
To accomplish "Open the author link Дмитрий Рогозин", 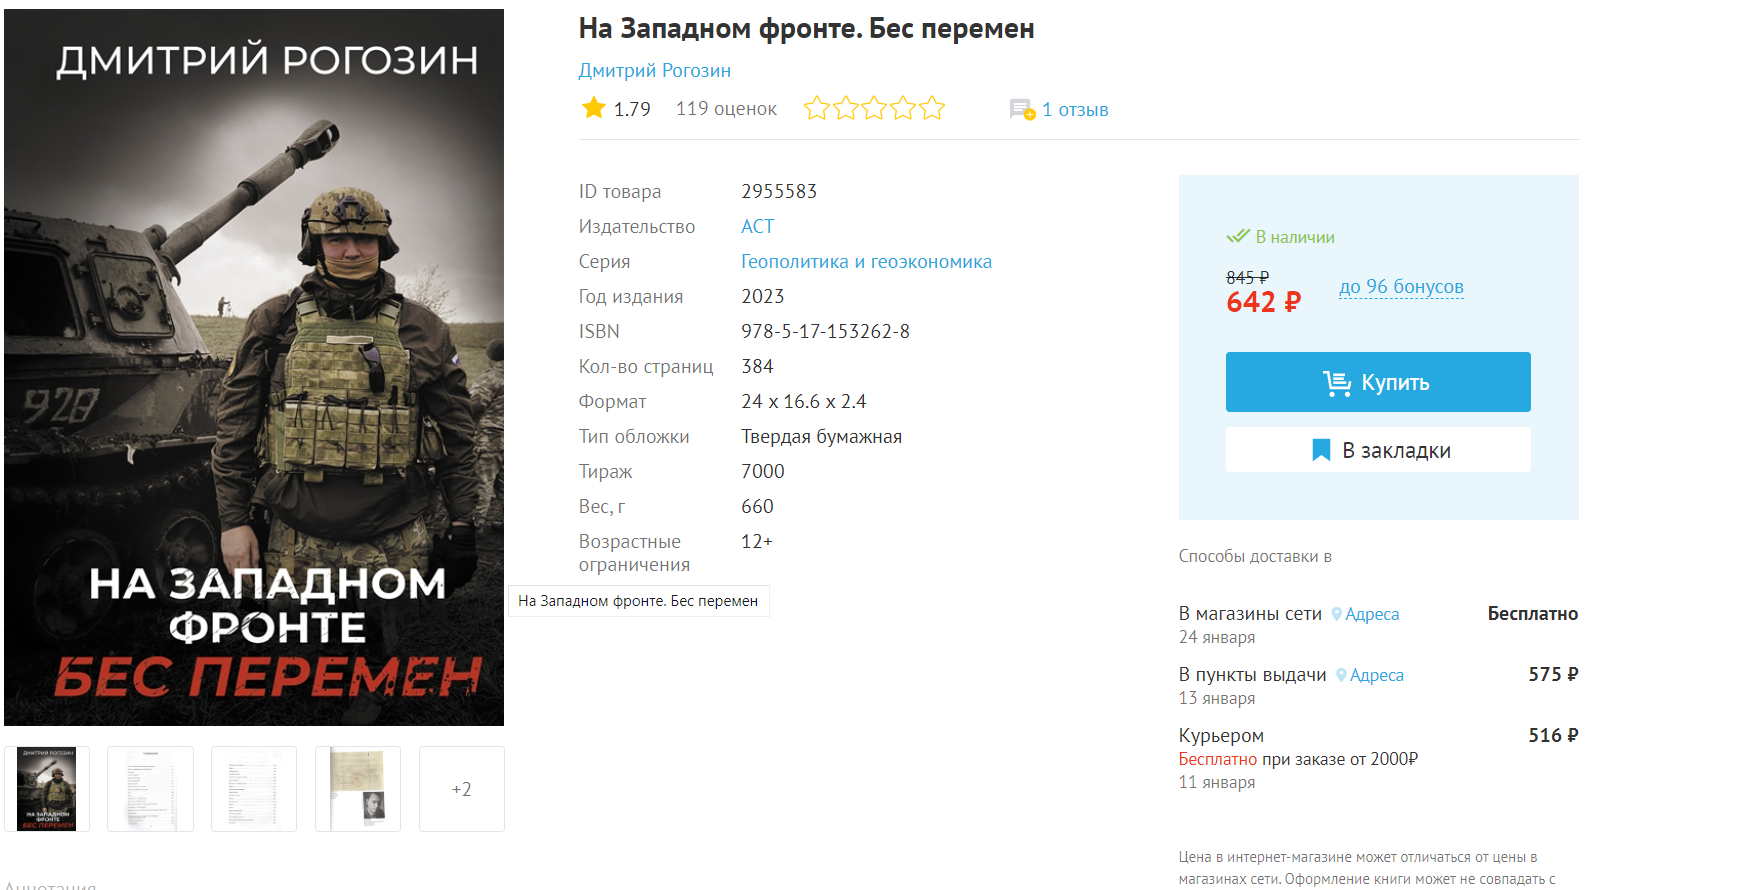I will coord(654,70).
